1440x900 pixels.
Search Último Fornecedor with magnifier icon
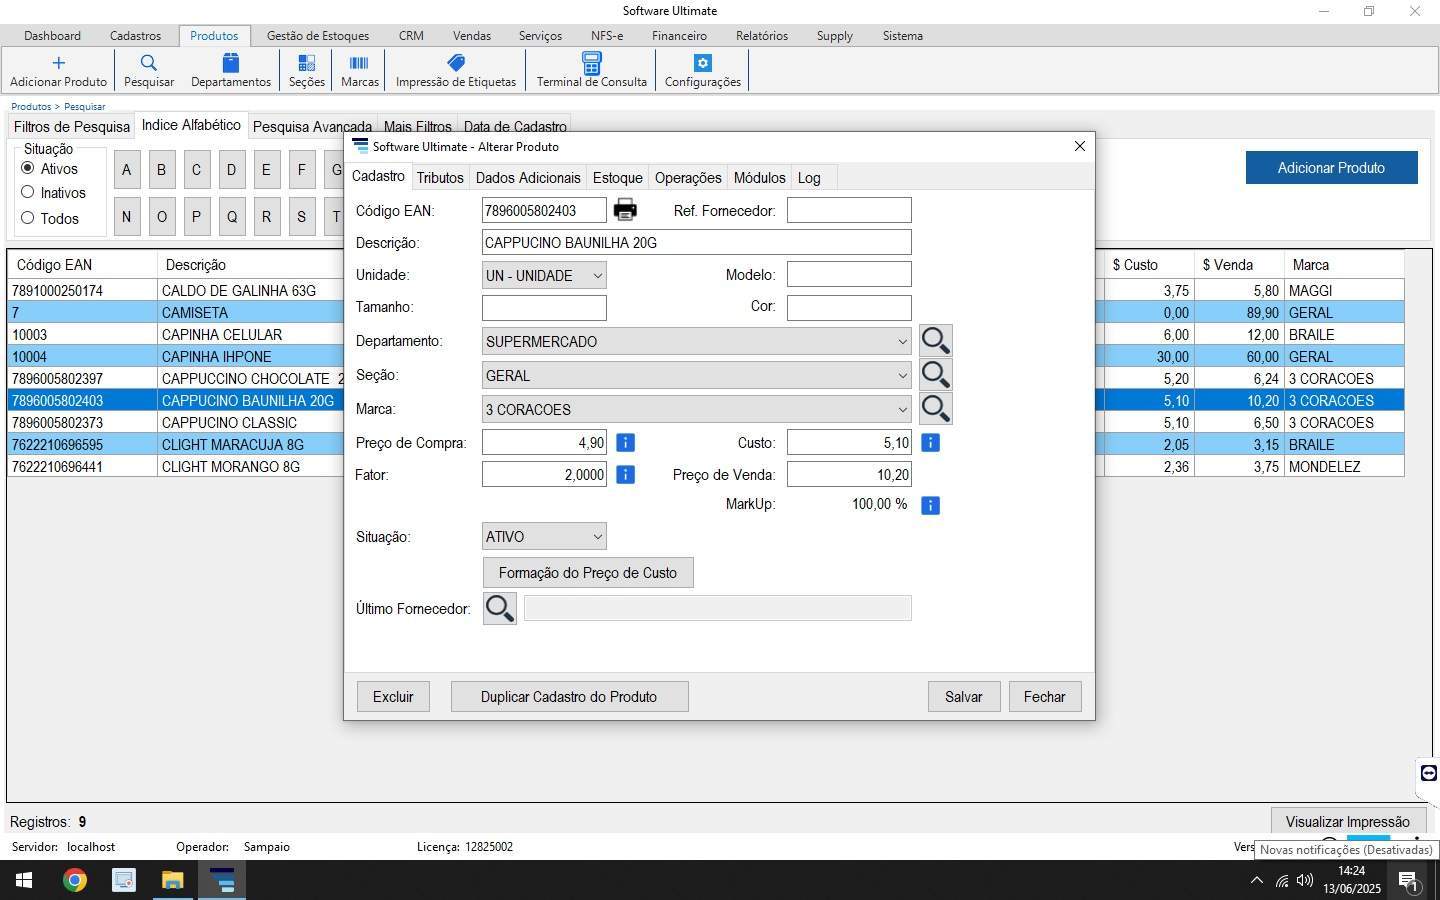tap(500, 608)
